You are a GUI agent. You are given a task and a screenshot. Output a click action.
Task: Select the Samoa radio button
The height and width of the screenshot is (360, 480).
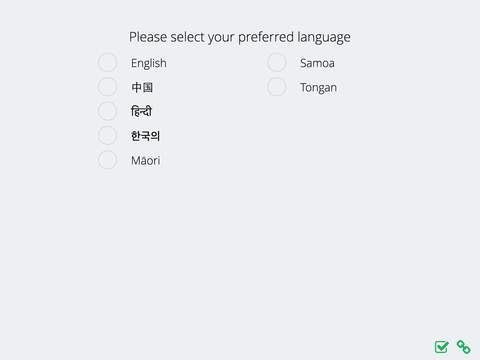tap(276, 62)
